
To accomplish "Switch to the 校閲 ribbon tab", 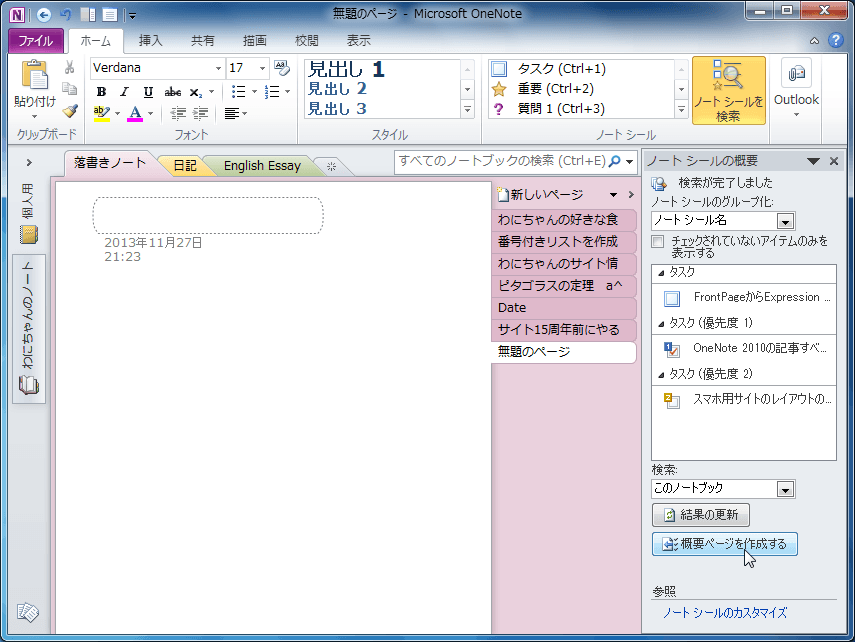I will coord(306,41).
